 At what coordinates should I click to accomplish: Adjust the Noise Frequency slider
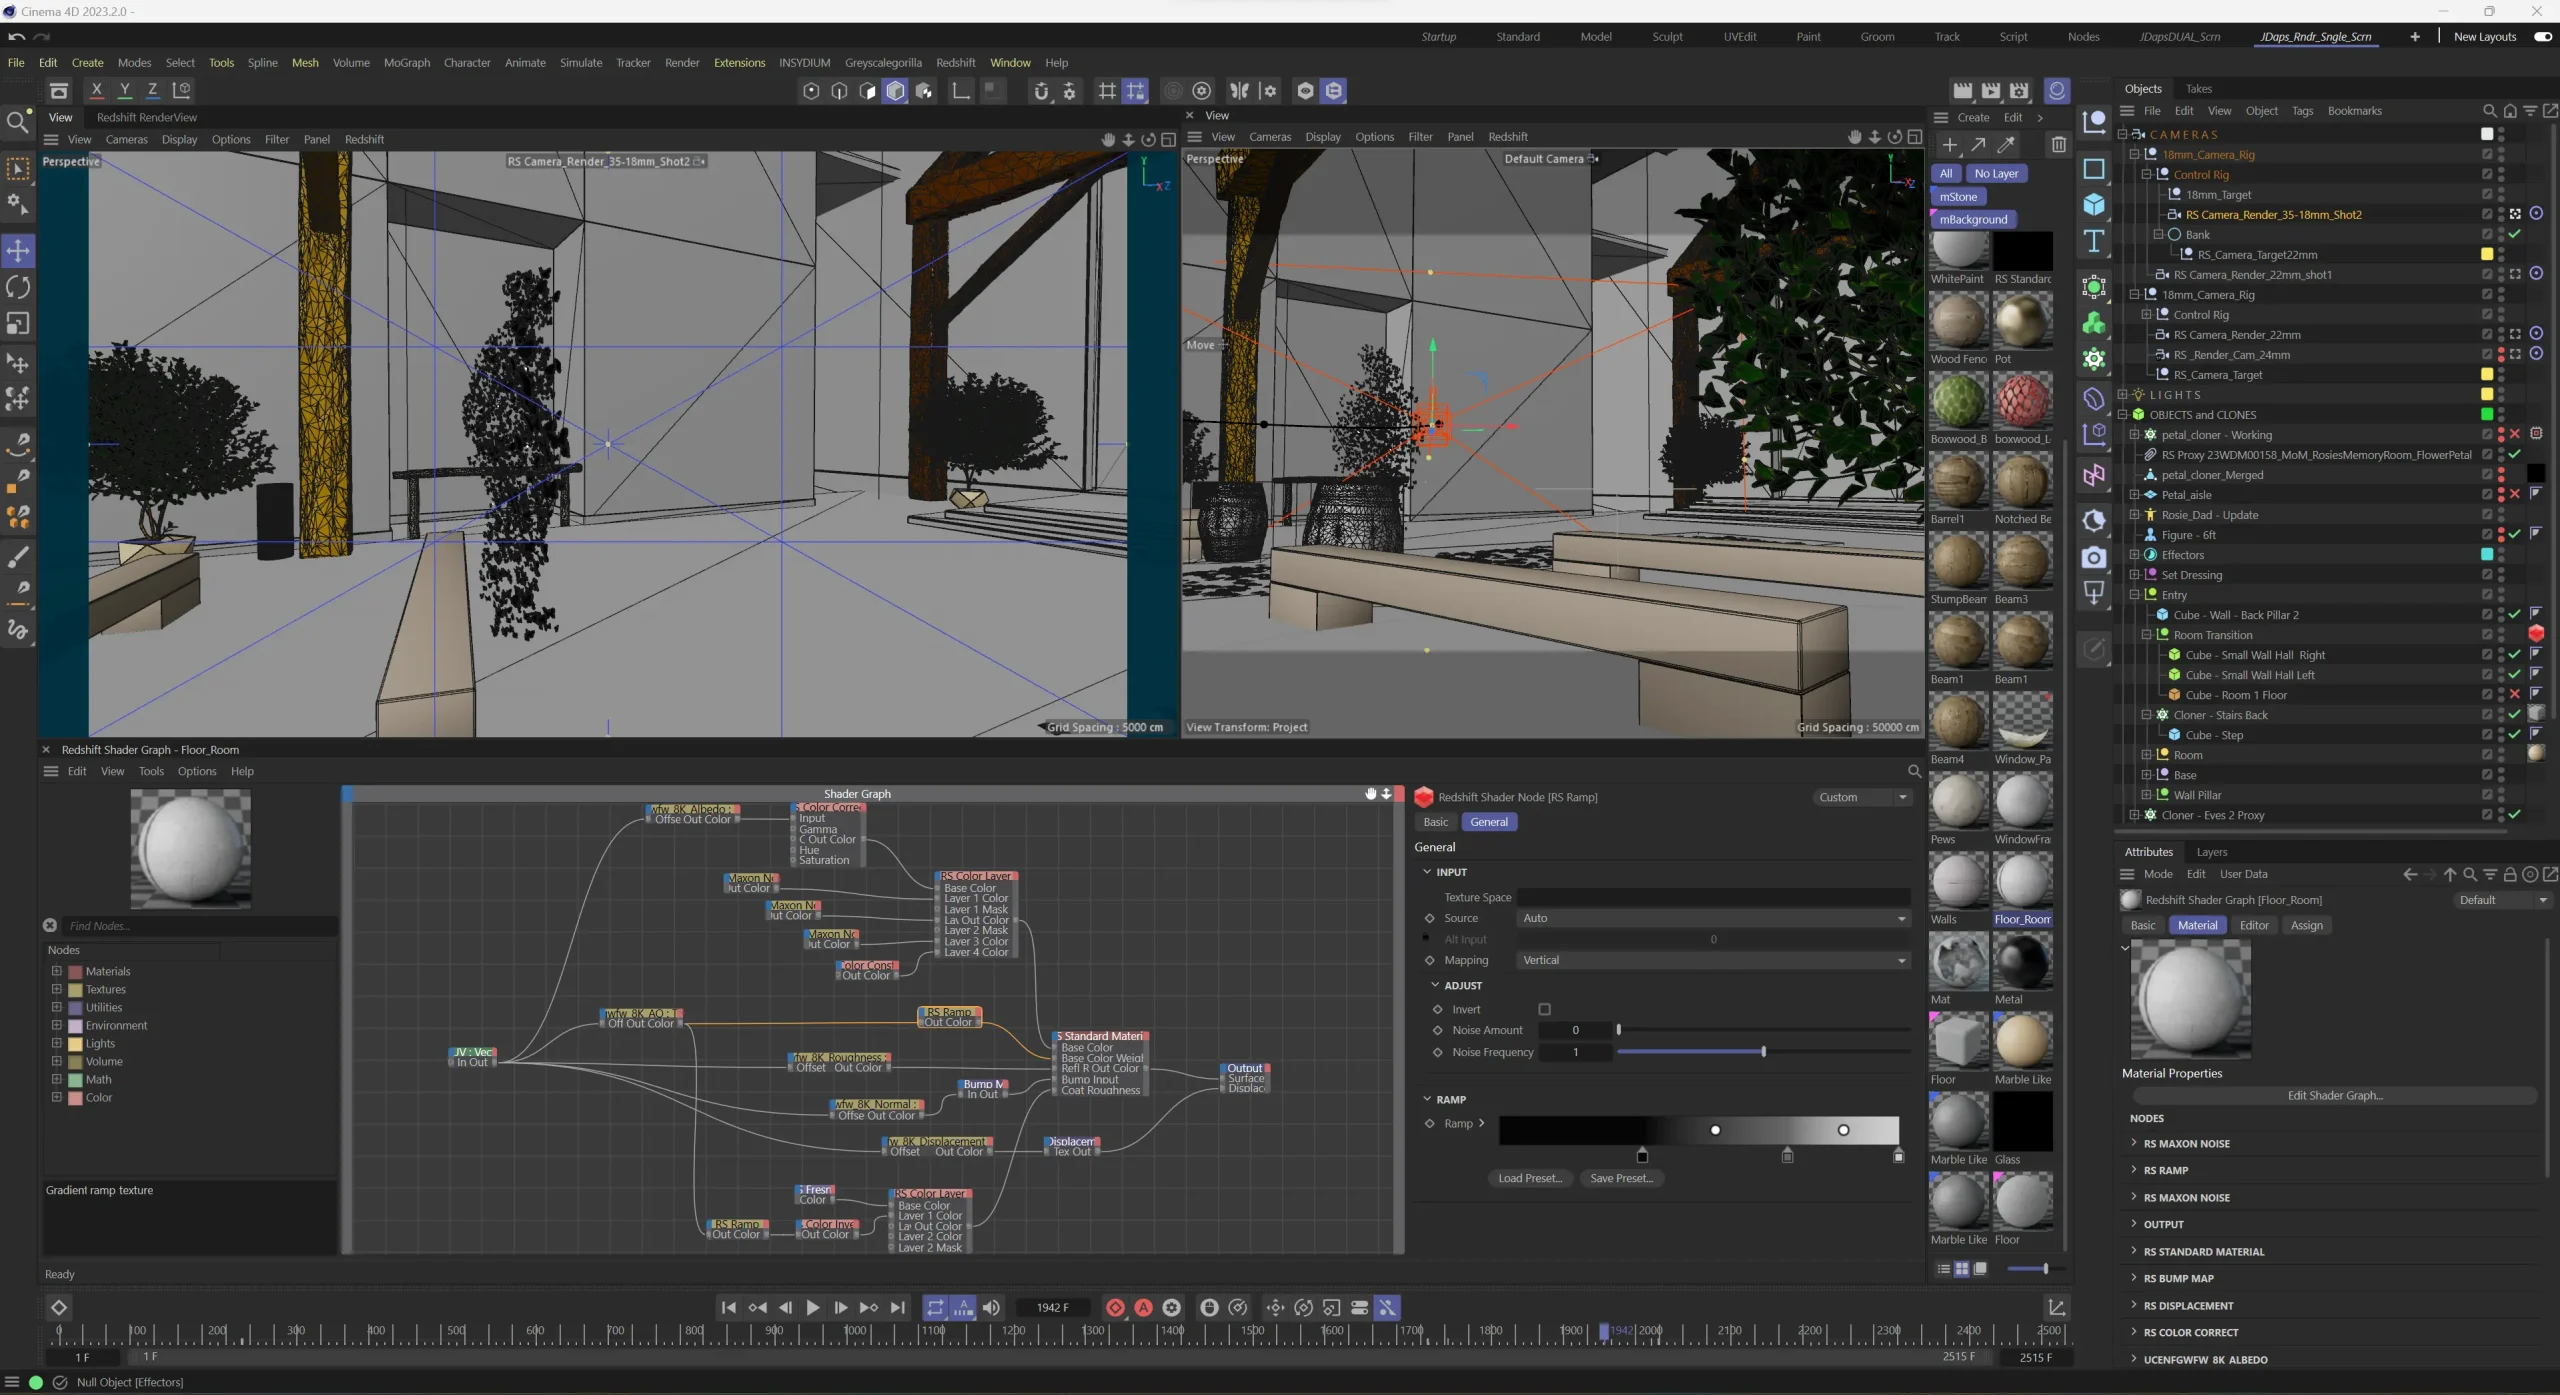(1762, 1052)
